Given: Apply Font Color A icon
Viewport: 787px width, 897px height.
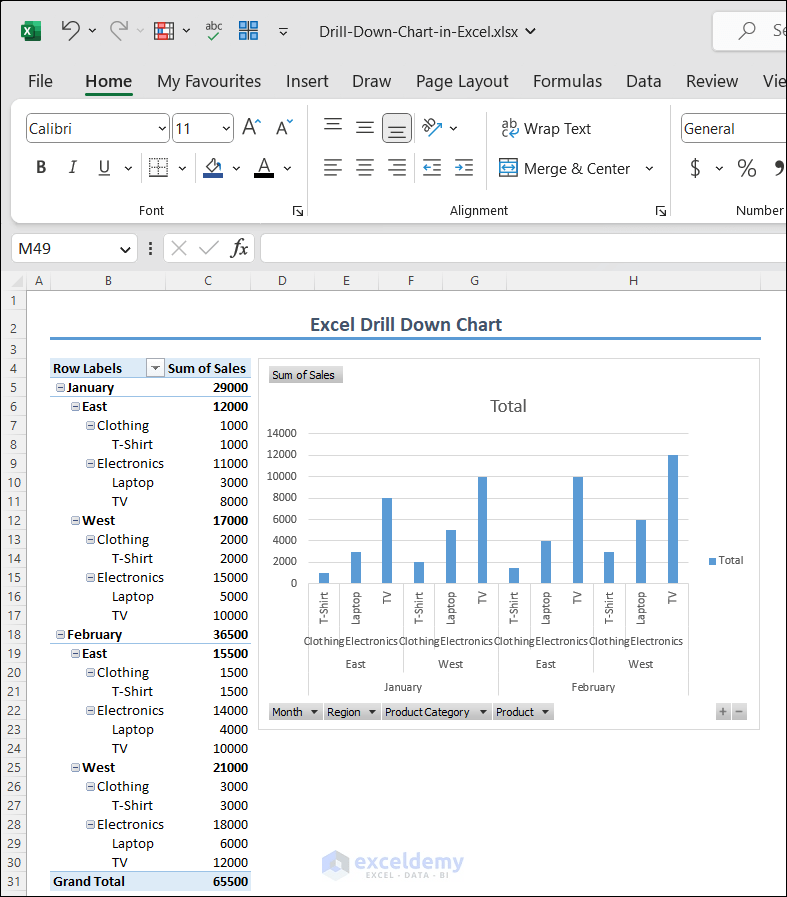Looking at the screenshot, I should [x=264, y=168].
